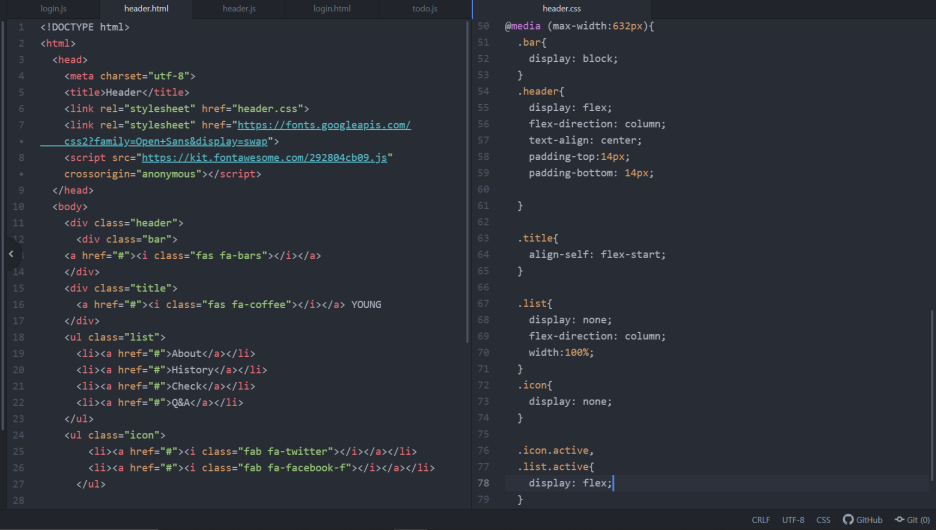This screenshot has width=936, height=530.
Task: Click the '.list.active{' selector line
Action: click(x=555, y=467)
